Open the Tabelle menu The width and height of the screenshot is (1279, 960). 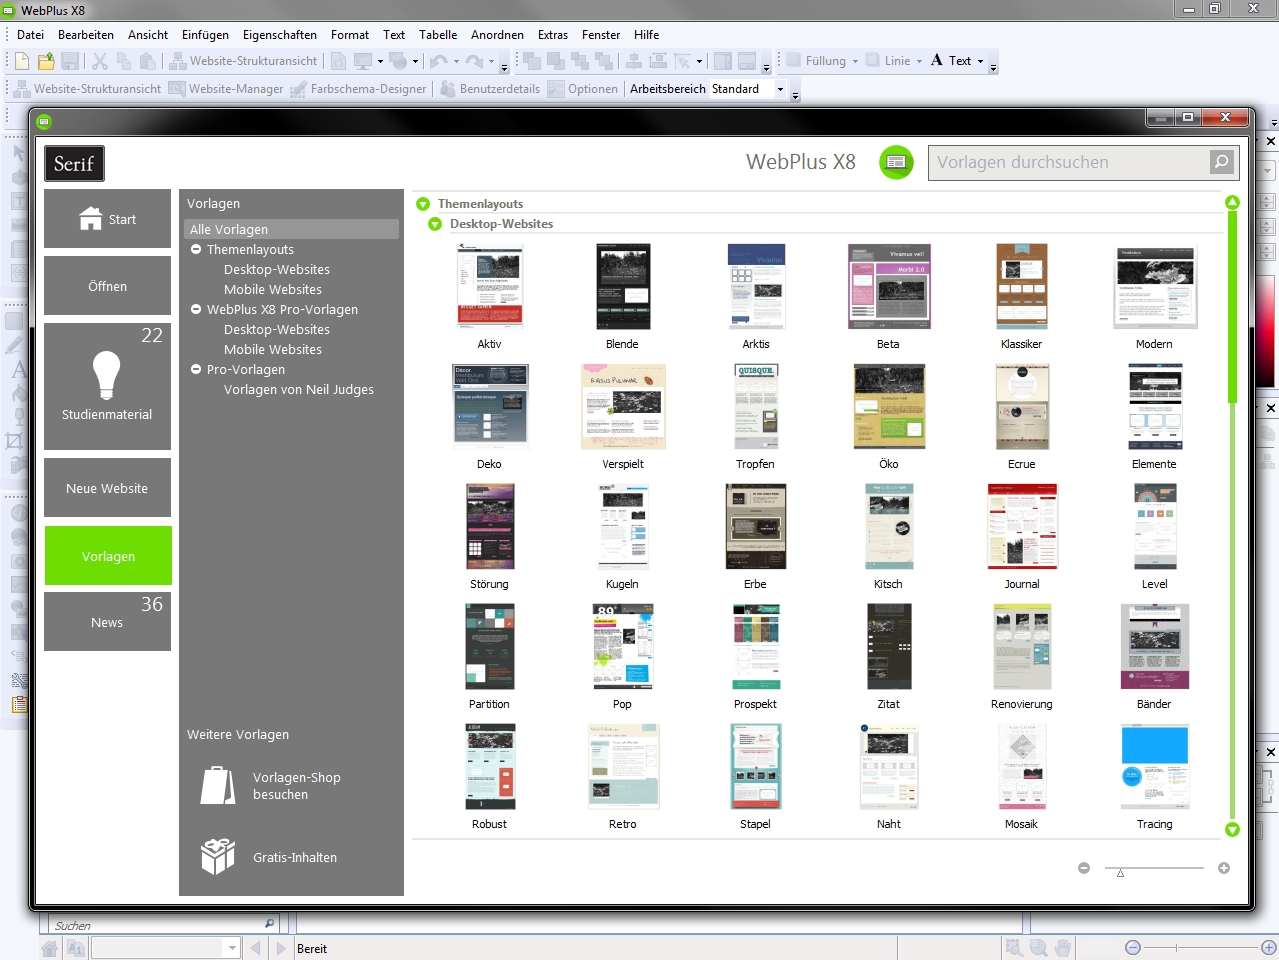(438, 34)
